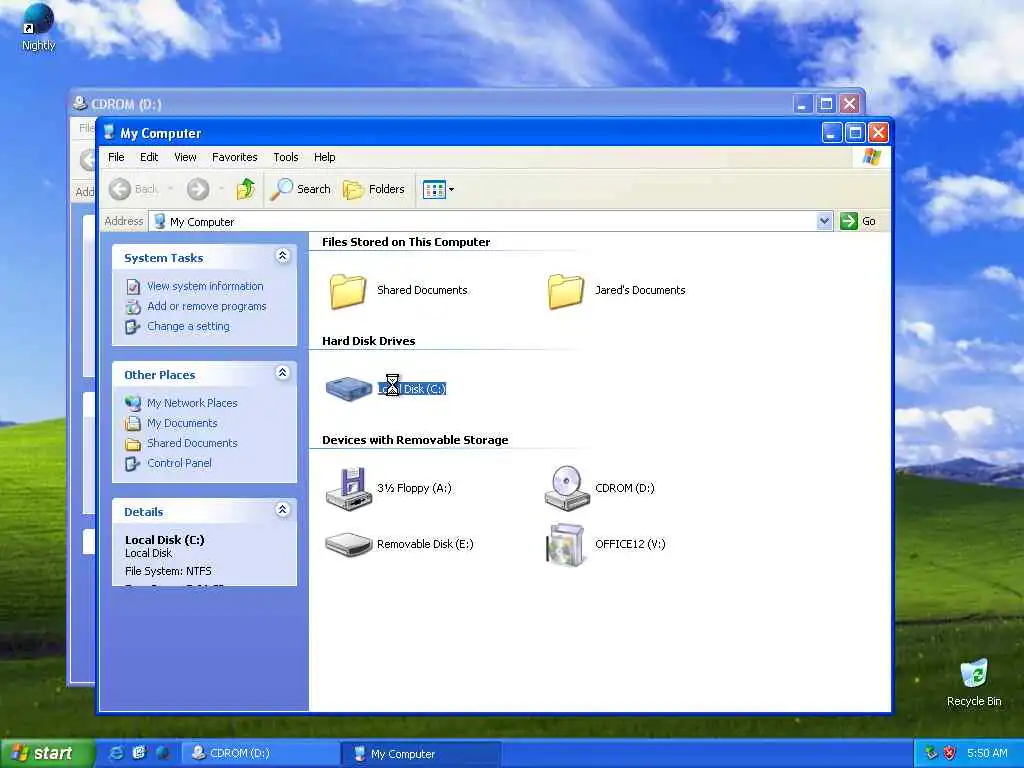Open the Recycle Bin on desktop
Image resolution: width=1024 pixels, height=768 pixels.
pos(974,682)
